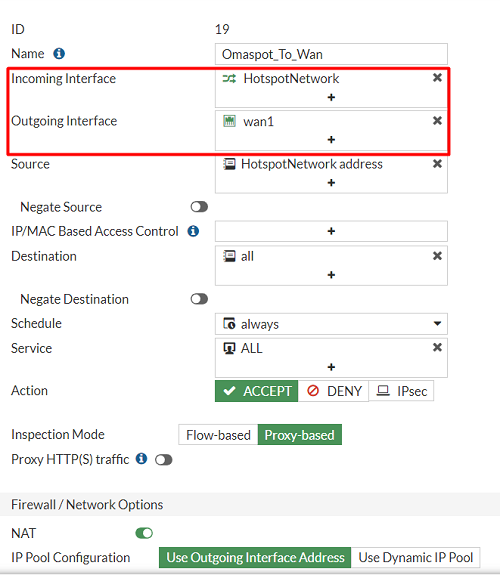Remove HotspotNetwork address from Source
500x575 pixels.
437,164
